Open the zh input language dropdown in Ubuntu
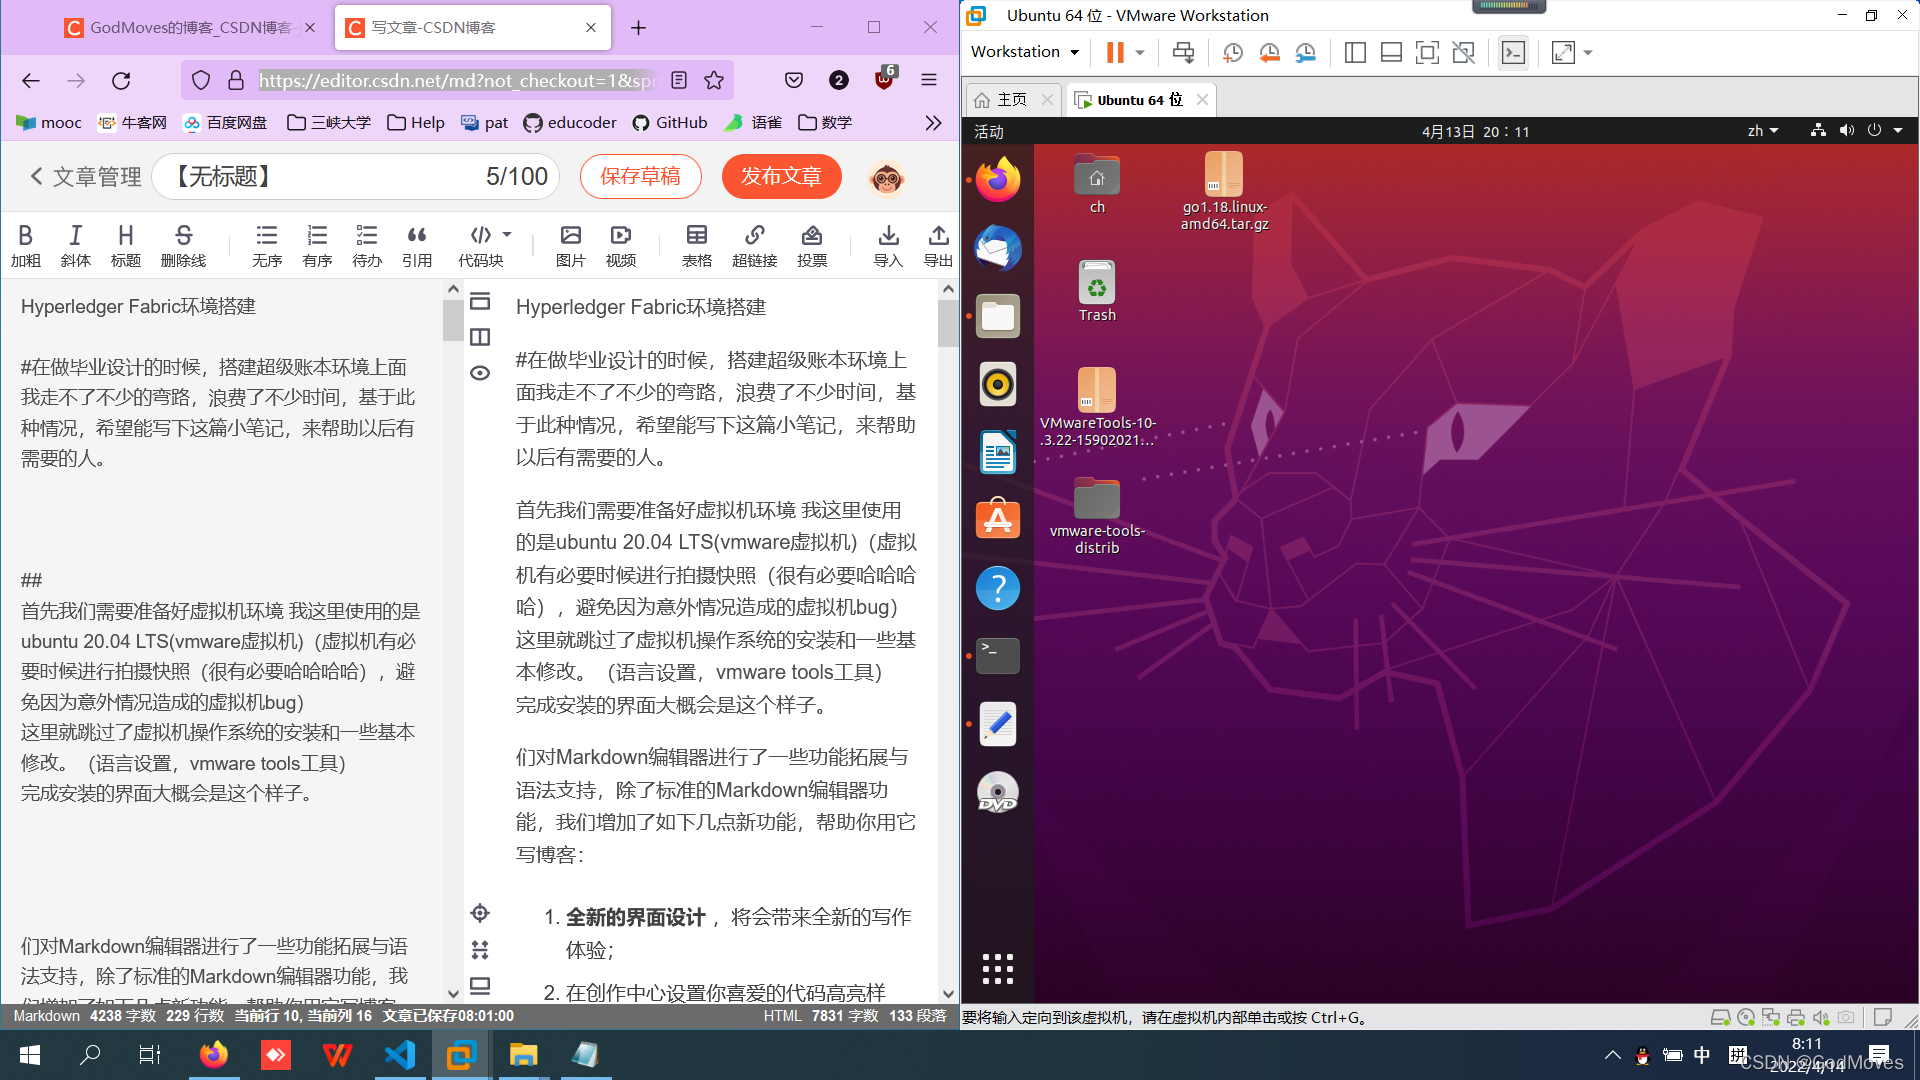Viewport: 1920px width, 1080px height. click(x=1762, y=130)
